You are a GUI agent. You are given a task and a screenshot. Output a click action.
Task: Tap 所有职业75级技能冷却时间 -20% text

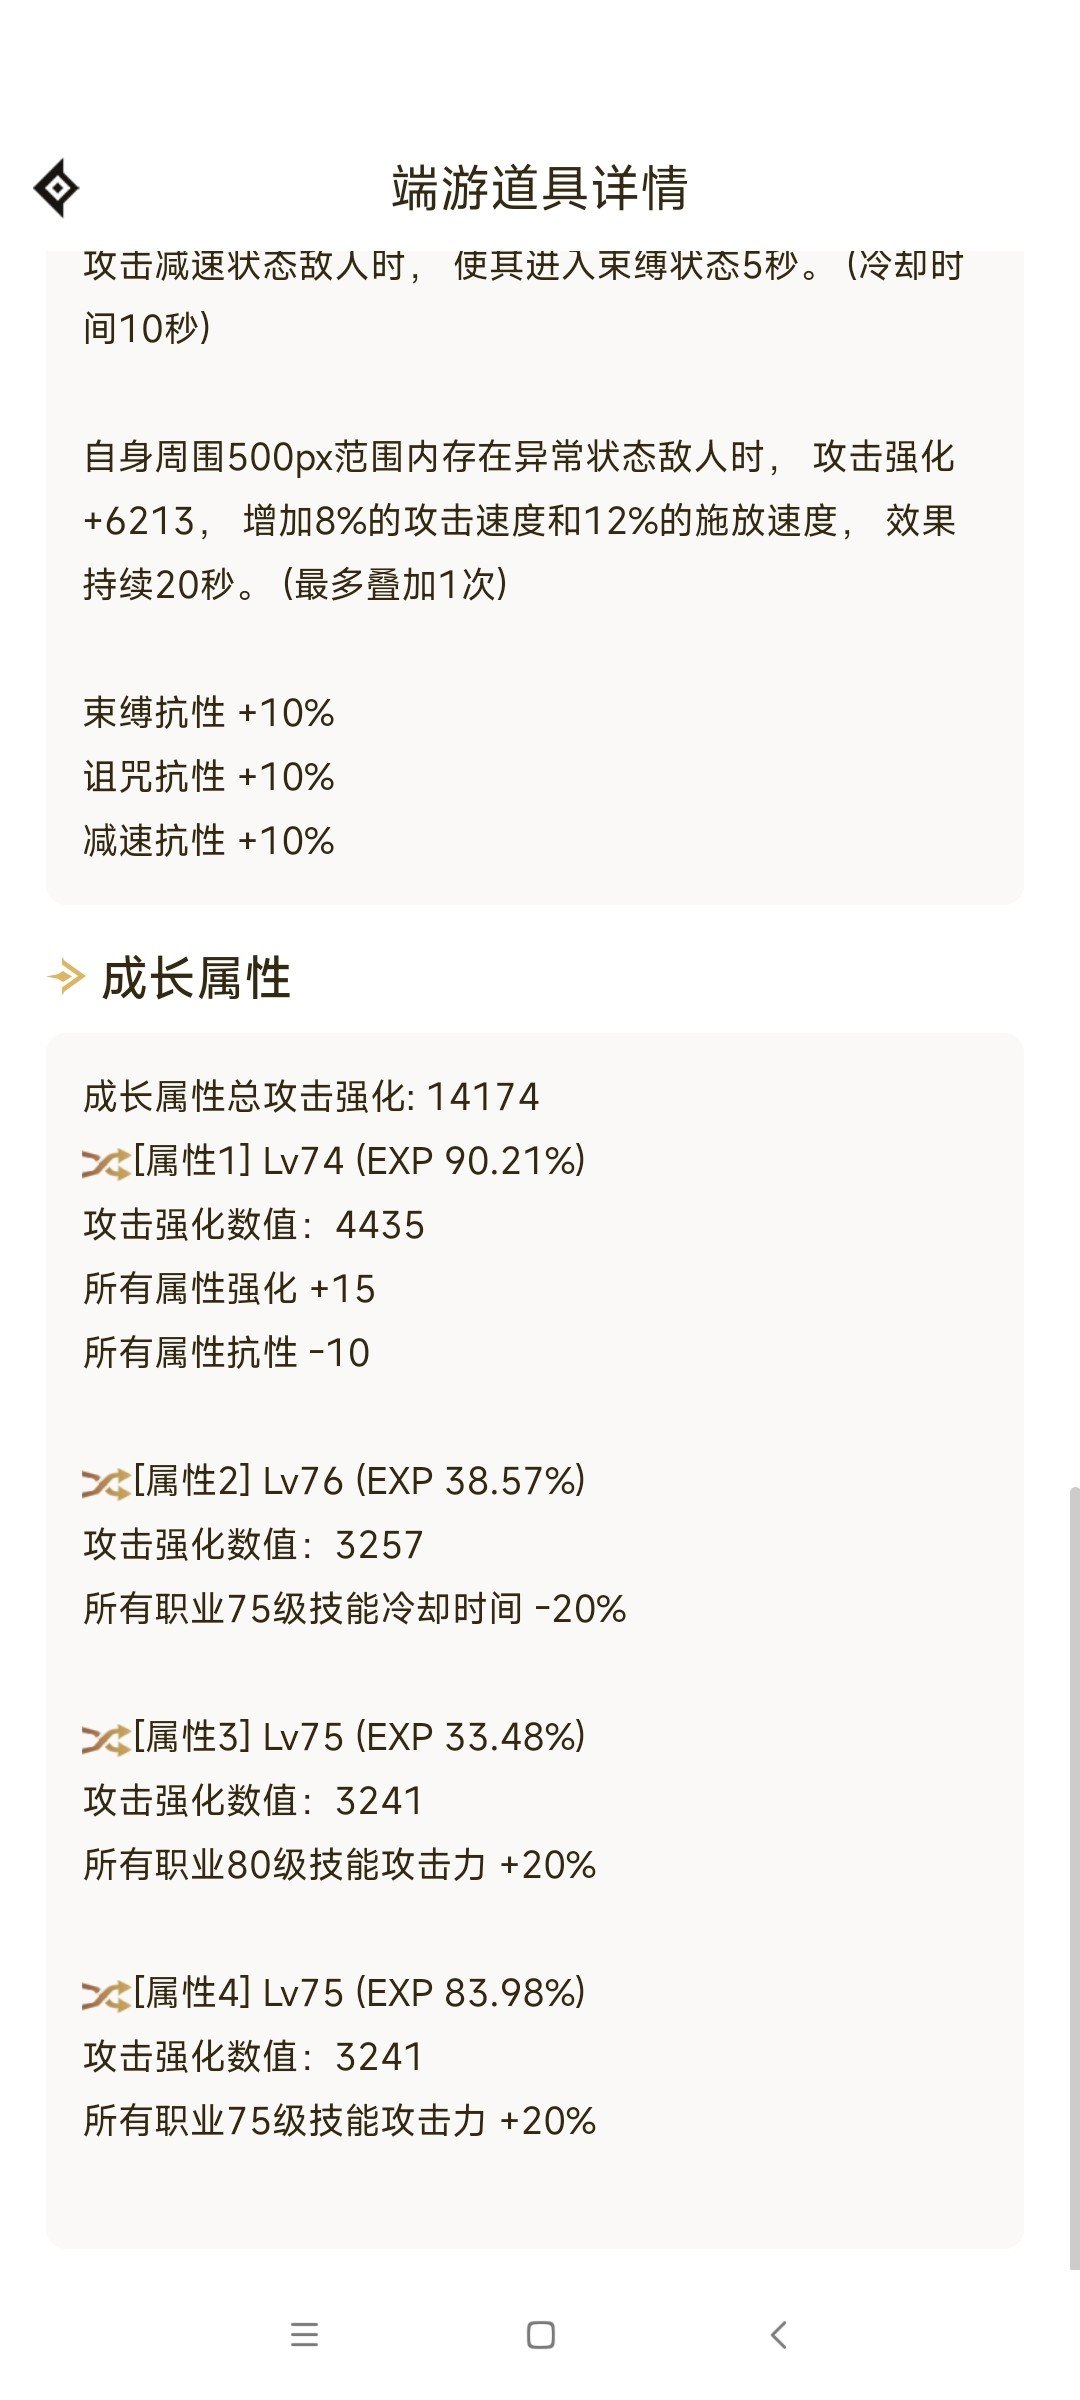pyautogui.click(x=355, y=1609)
